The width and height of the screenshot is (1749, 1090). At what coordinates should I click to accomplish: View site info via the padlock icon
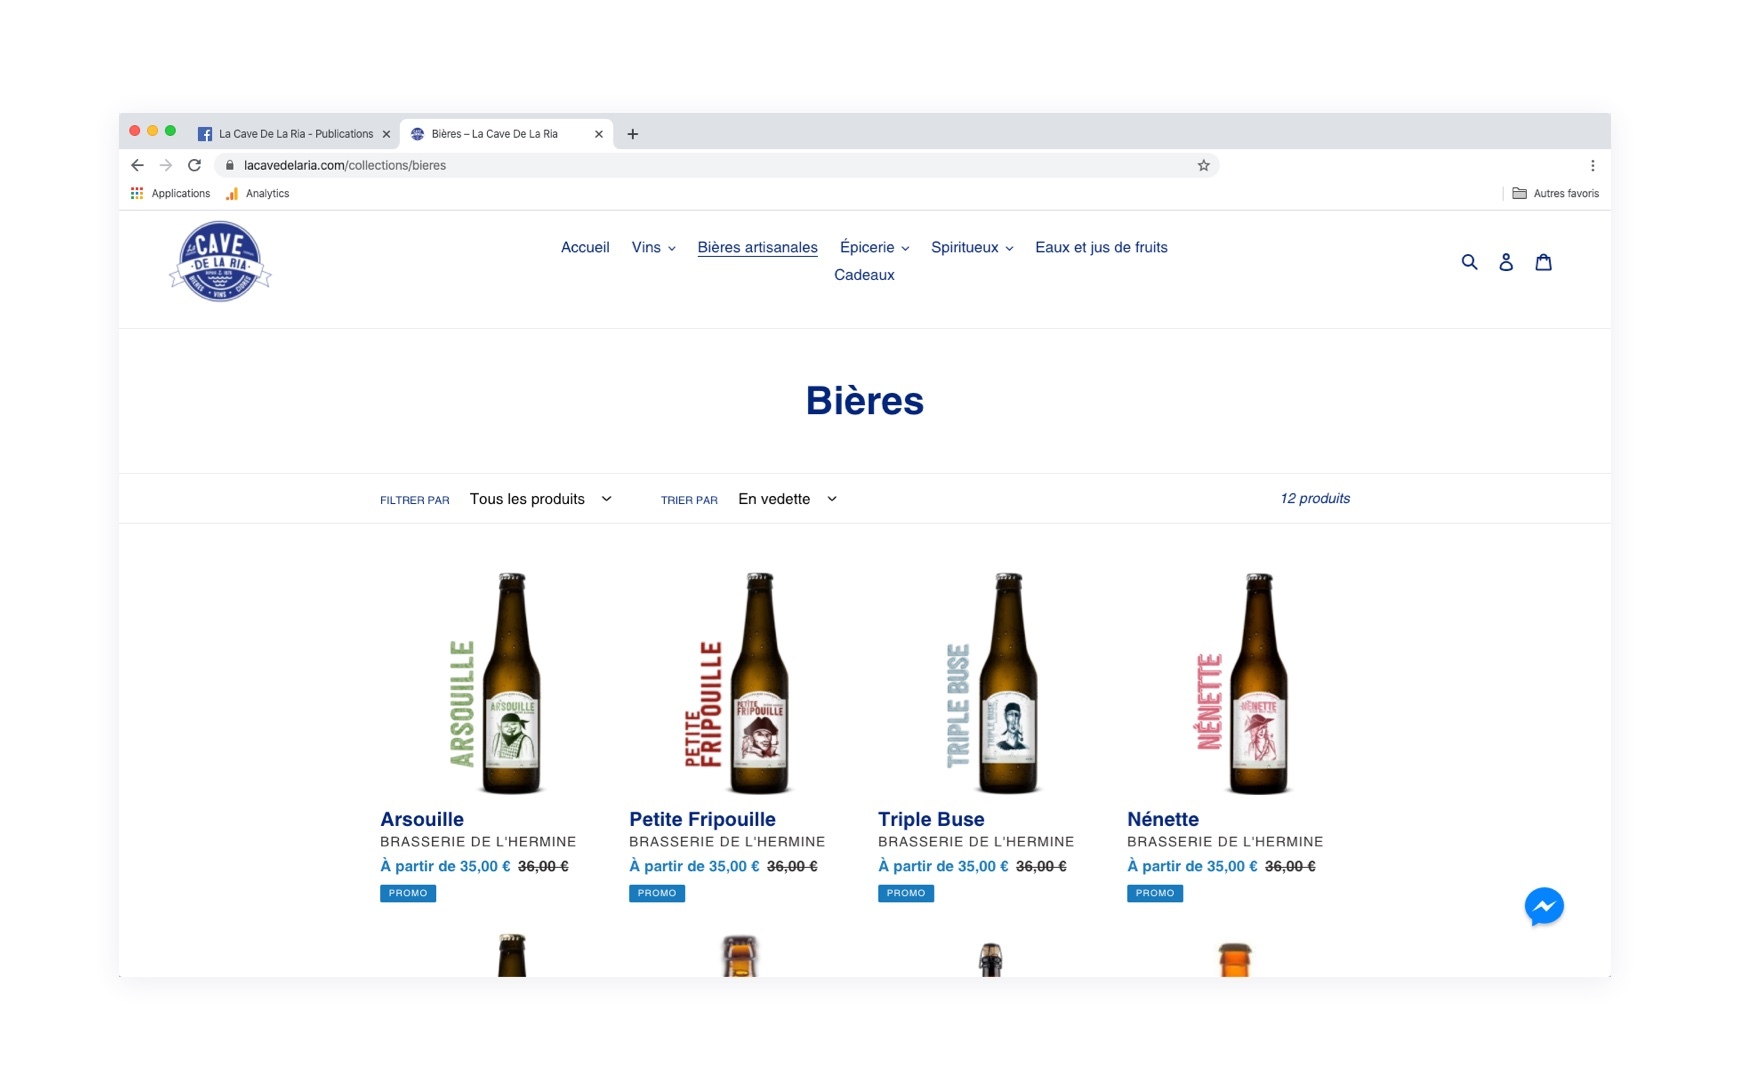(230, 166)
